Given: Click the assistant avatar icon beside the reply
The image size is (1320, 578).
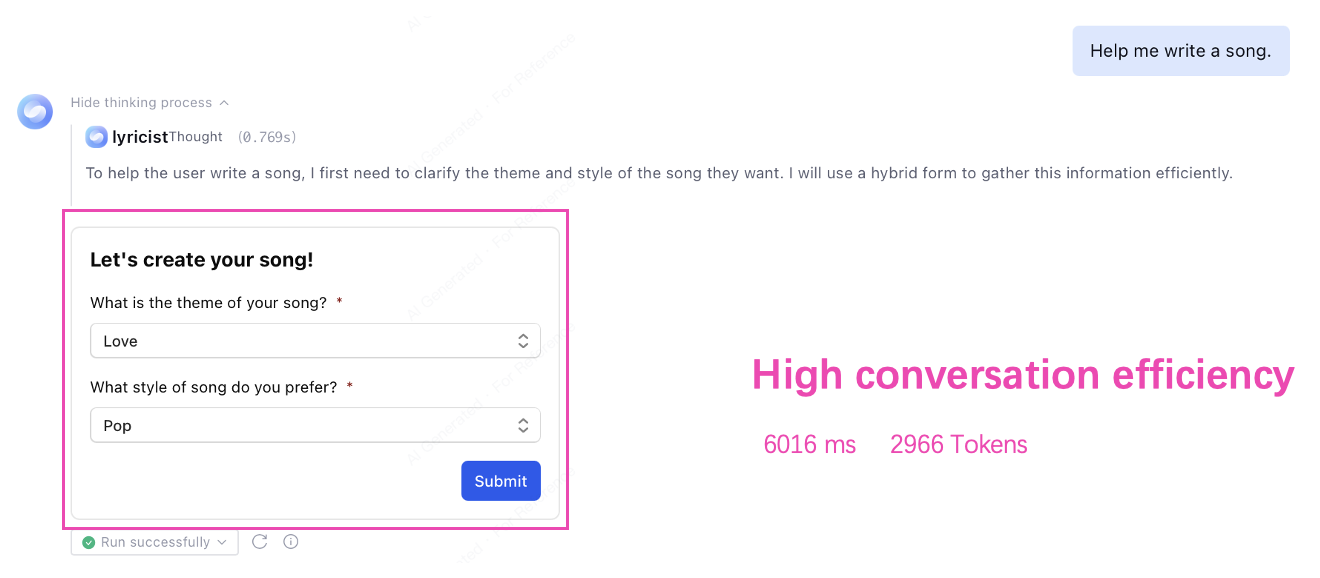Looking at the screenshot, I should [35, 111].
